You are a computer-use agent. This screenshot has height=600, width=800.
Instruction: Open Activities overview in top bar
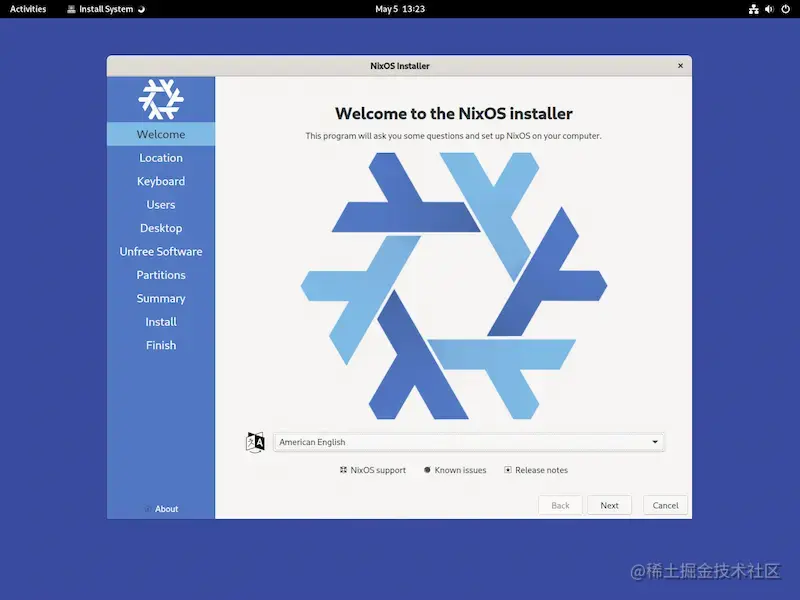click(x=28, y=9)
